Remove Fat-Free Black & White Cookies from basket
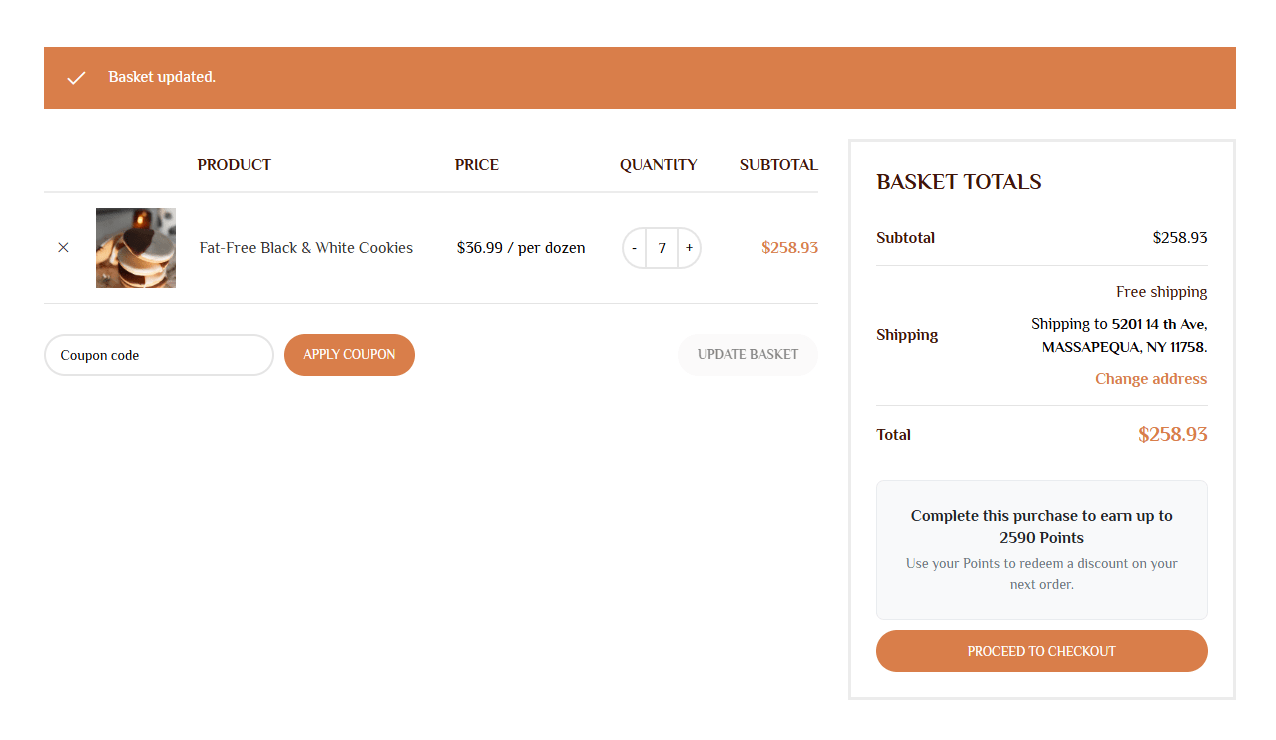The height and width of the screenshot is (740, 1276). pyautogui.click(x=63, y=247)
